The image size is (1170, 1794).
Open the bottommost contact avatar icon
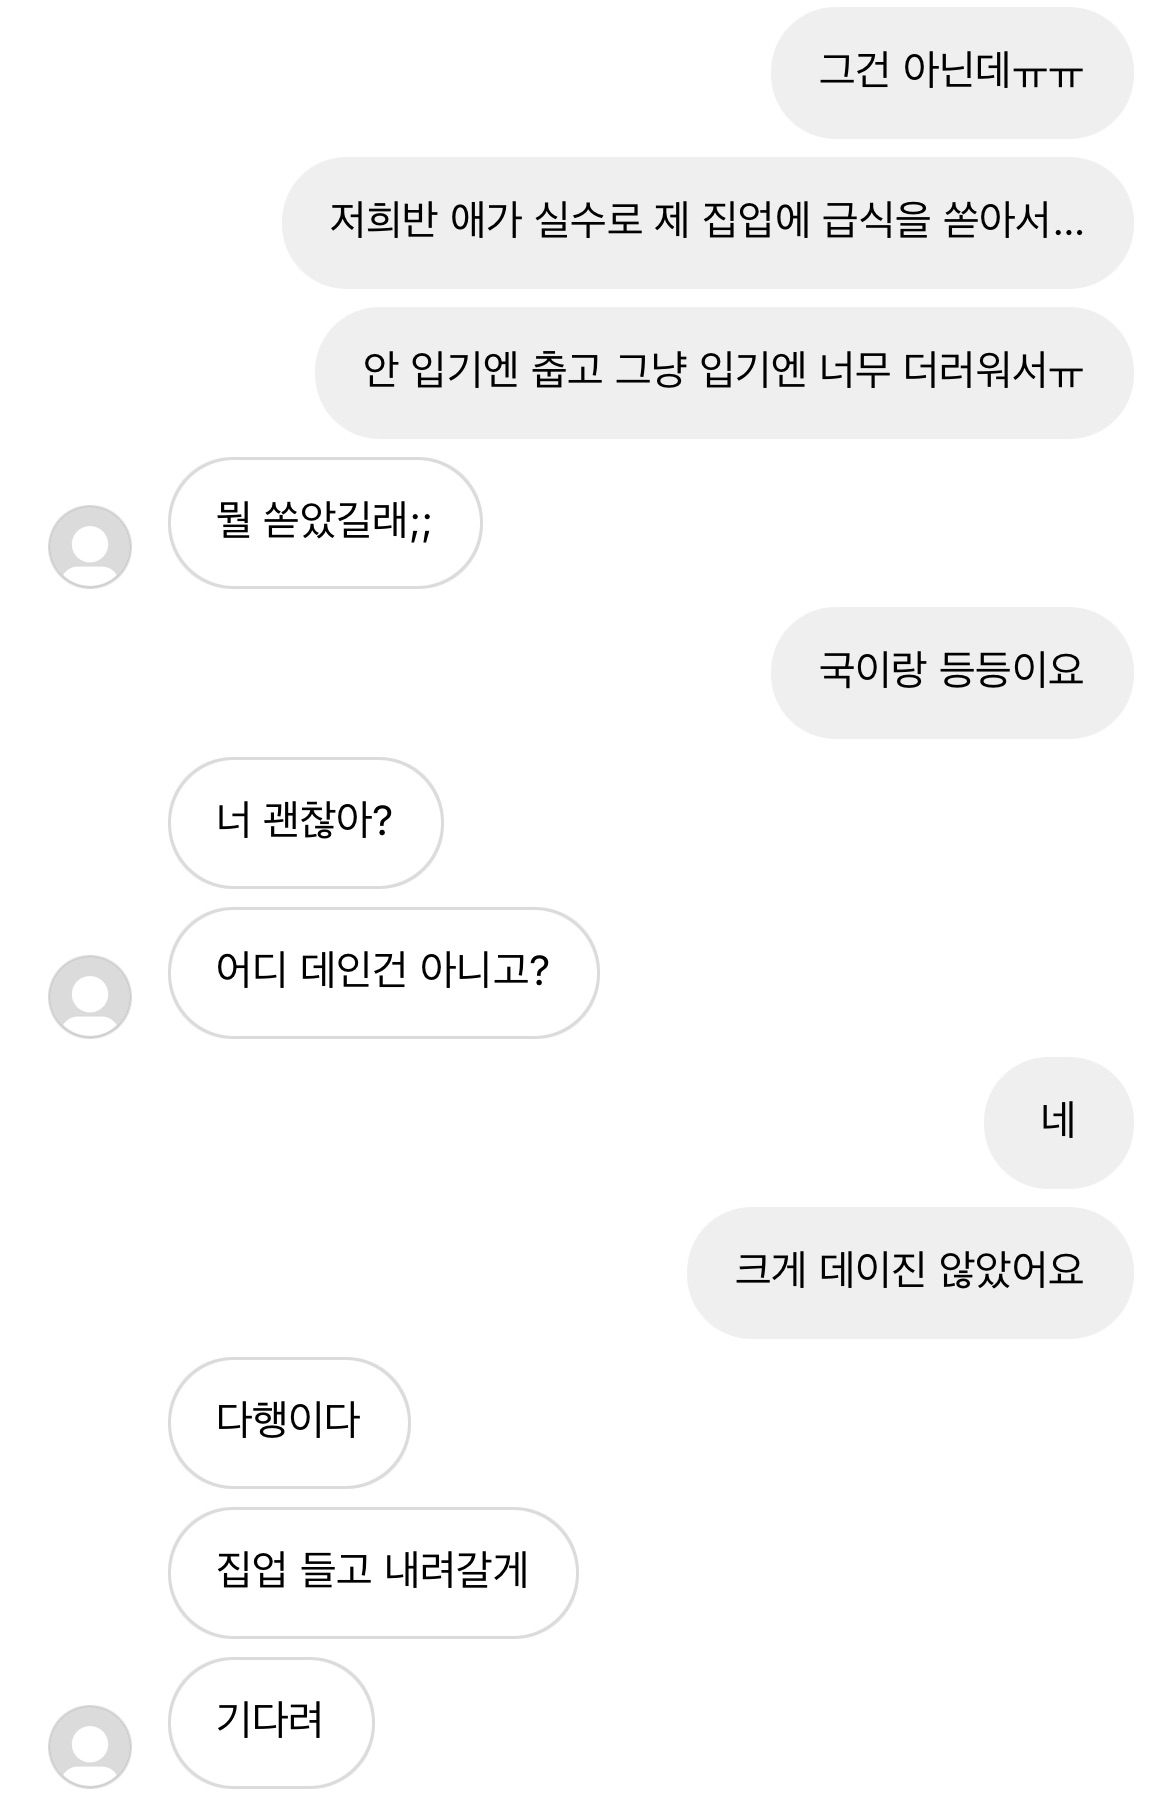click(x=90, y=1746)
